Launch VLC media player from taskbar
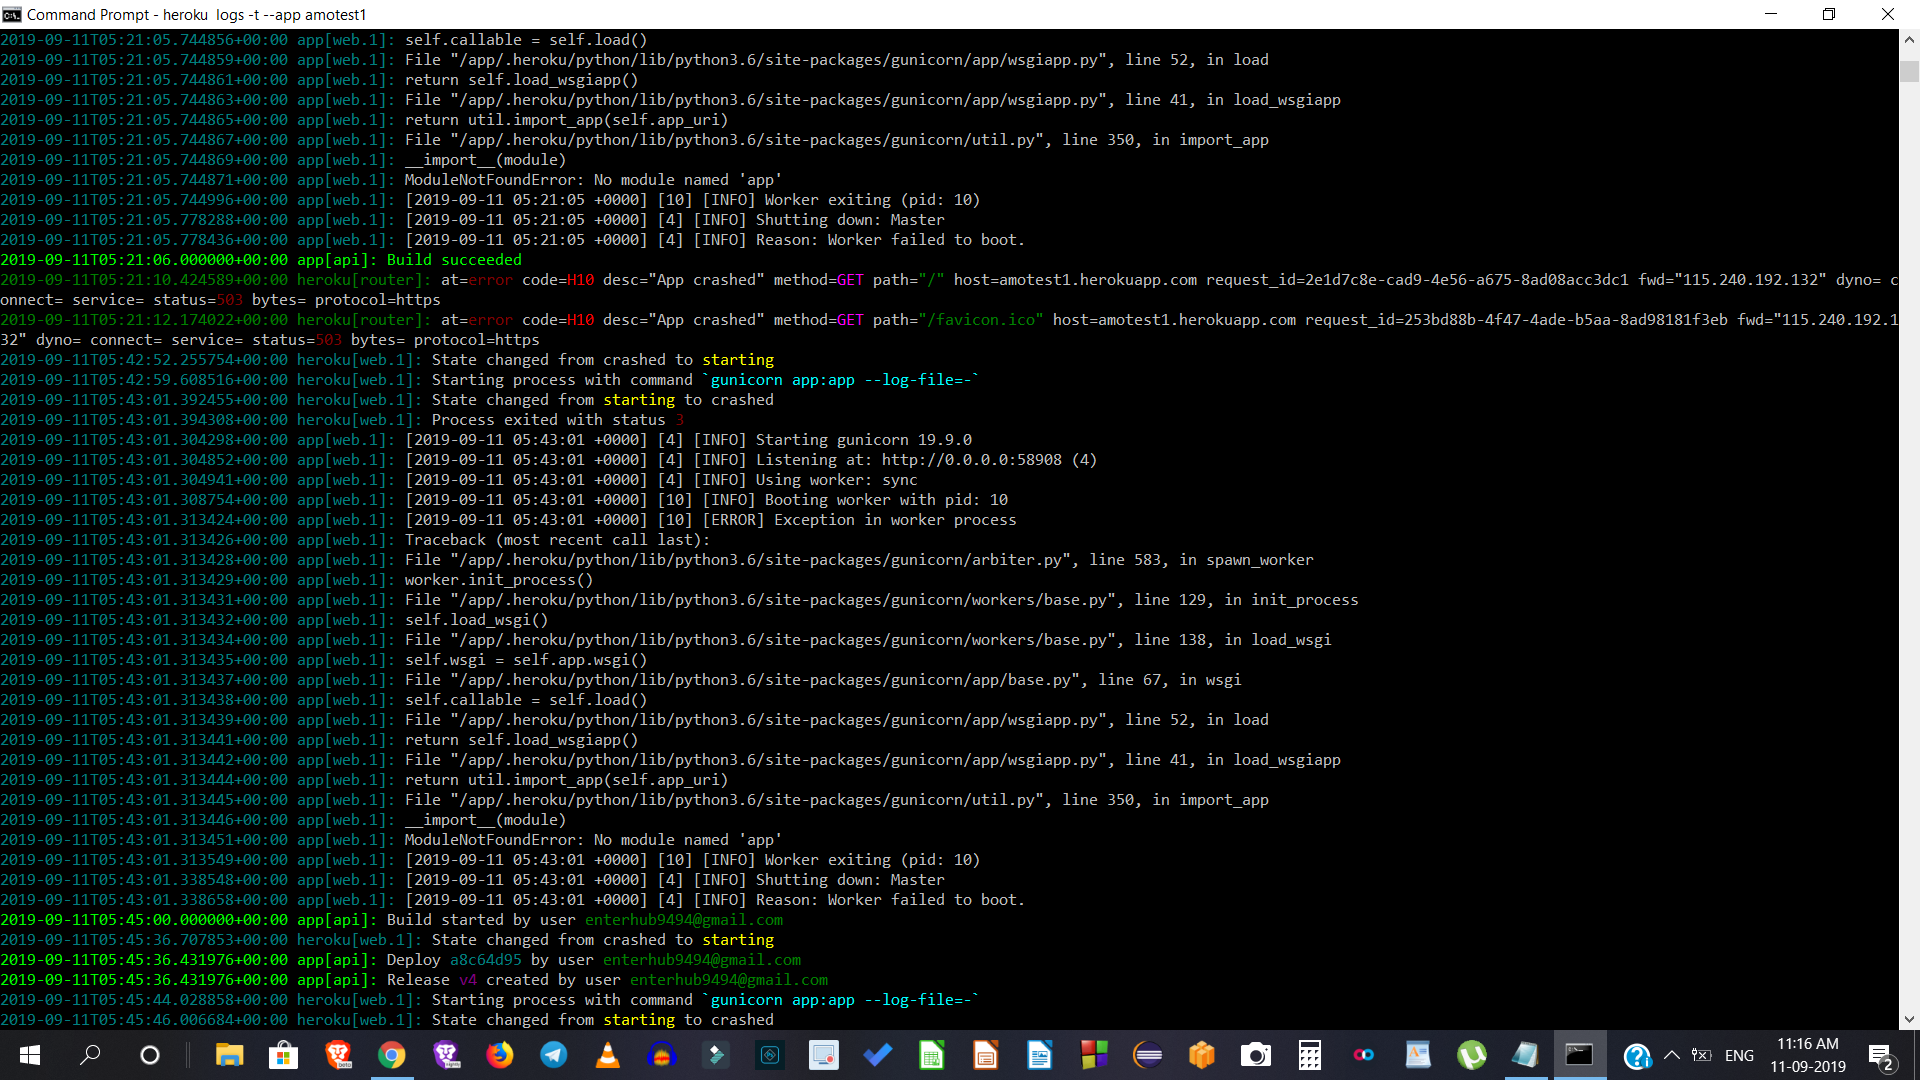Image resolution: width=1920 pixels, height=1080 pixels. click(x=607, y=1055)
